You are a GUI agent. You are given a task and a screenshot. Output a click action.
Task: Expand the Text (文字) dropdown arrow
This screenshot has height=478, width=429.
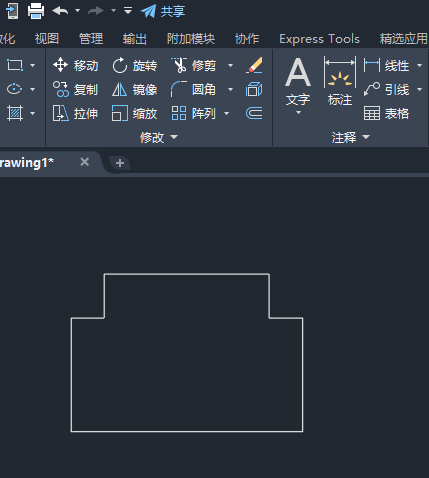(x=298, y=113)
